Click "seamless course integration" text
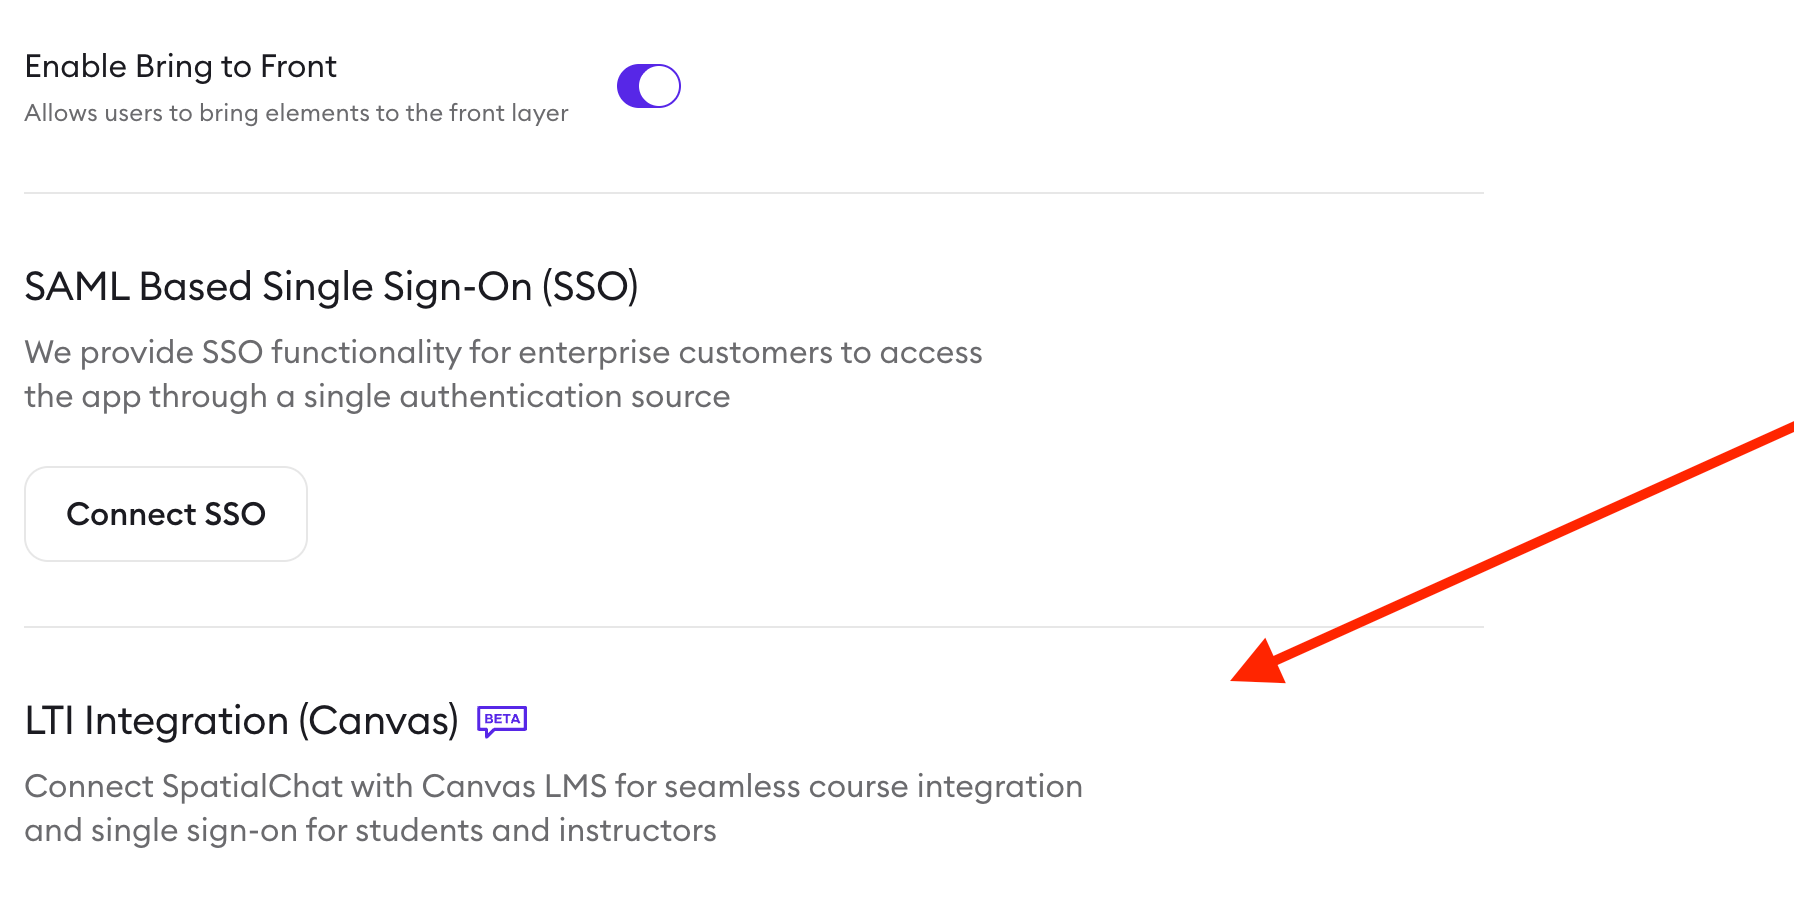Image resolution: width=1794 pixels, height=898 pixels. click(873, 787)
